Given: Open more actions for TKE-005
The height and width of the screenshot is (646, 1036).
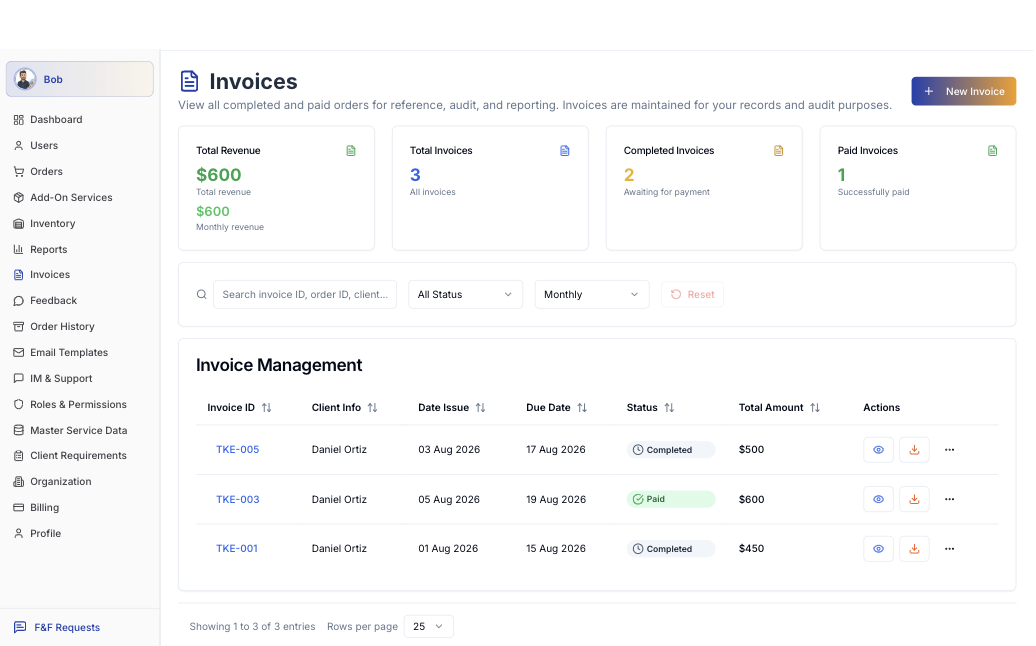Looking at the screenshot, I should [949, 450].
